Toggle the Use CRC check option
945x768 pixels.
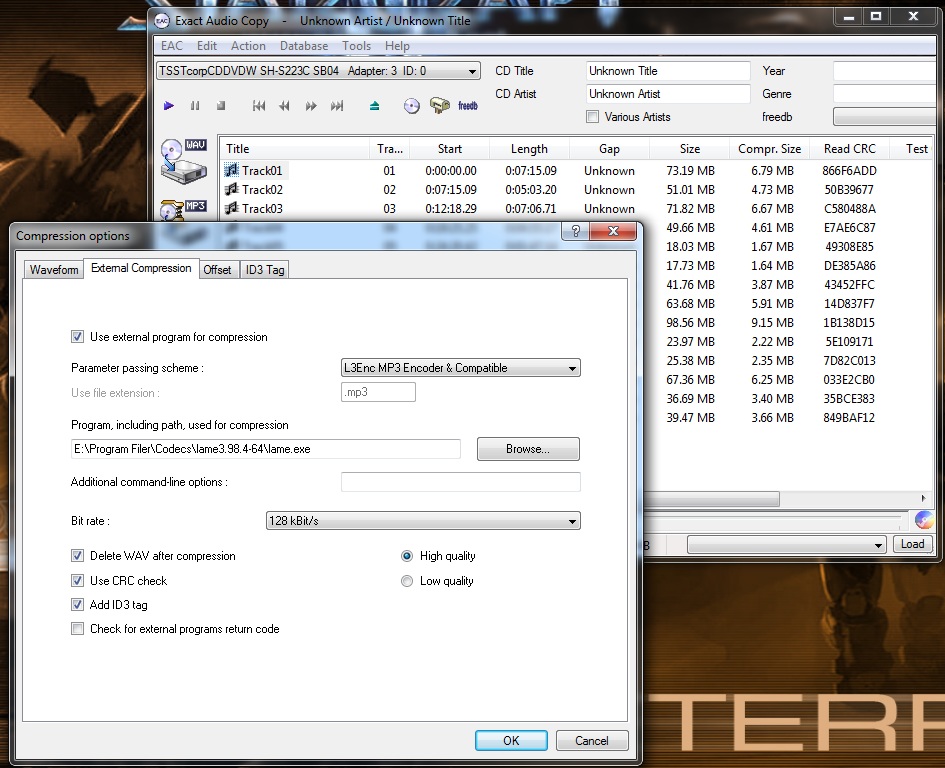point(77,581)
